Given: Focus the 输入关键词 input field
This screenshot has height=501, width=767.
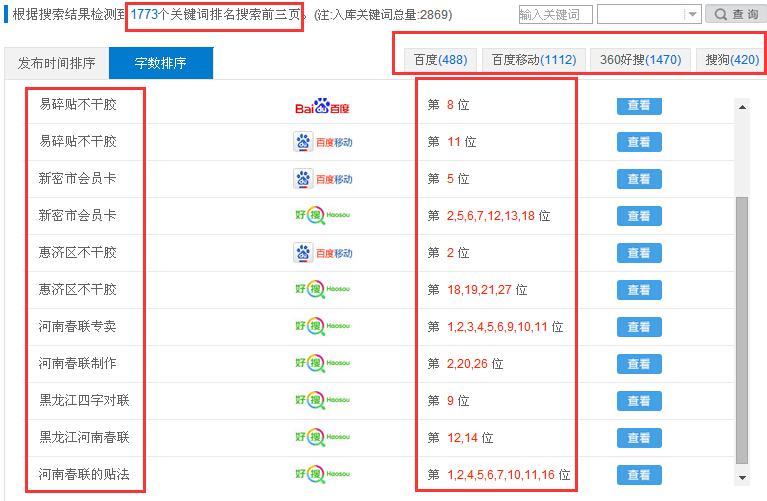Looking at the screenshot, I should coord(556,14).
